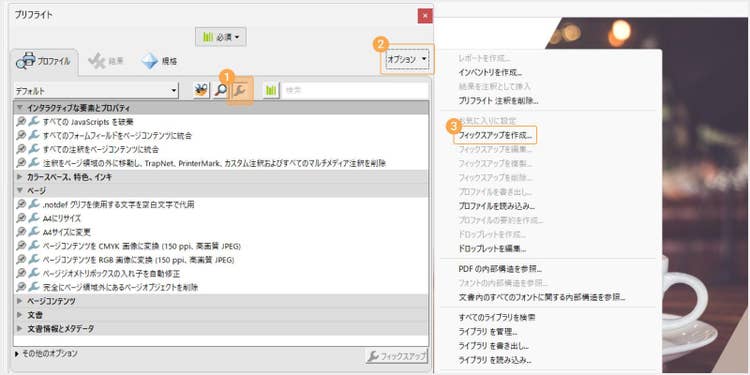This screenshot has height=375, width=750.
Task: Choose PDF の内部構造を参照... menu item
Action: pos(500,269)
